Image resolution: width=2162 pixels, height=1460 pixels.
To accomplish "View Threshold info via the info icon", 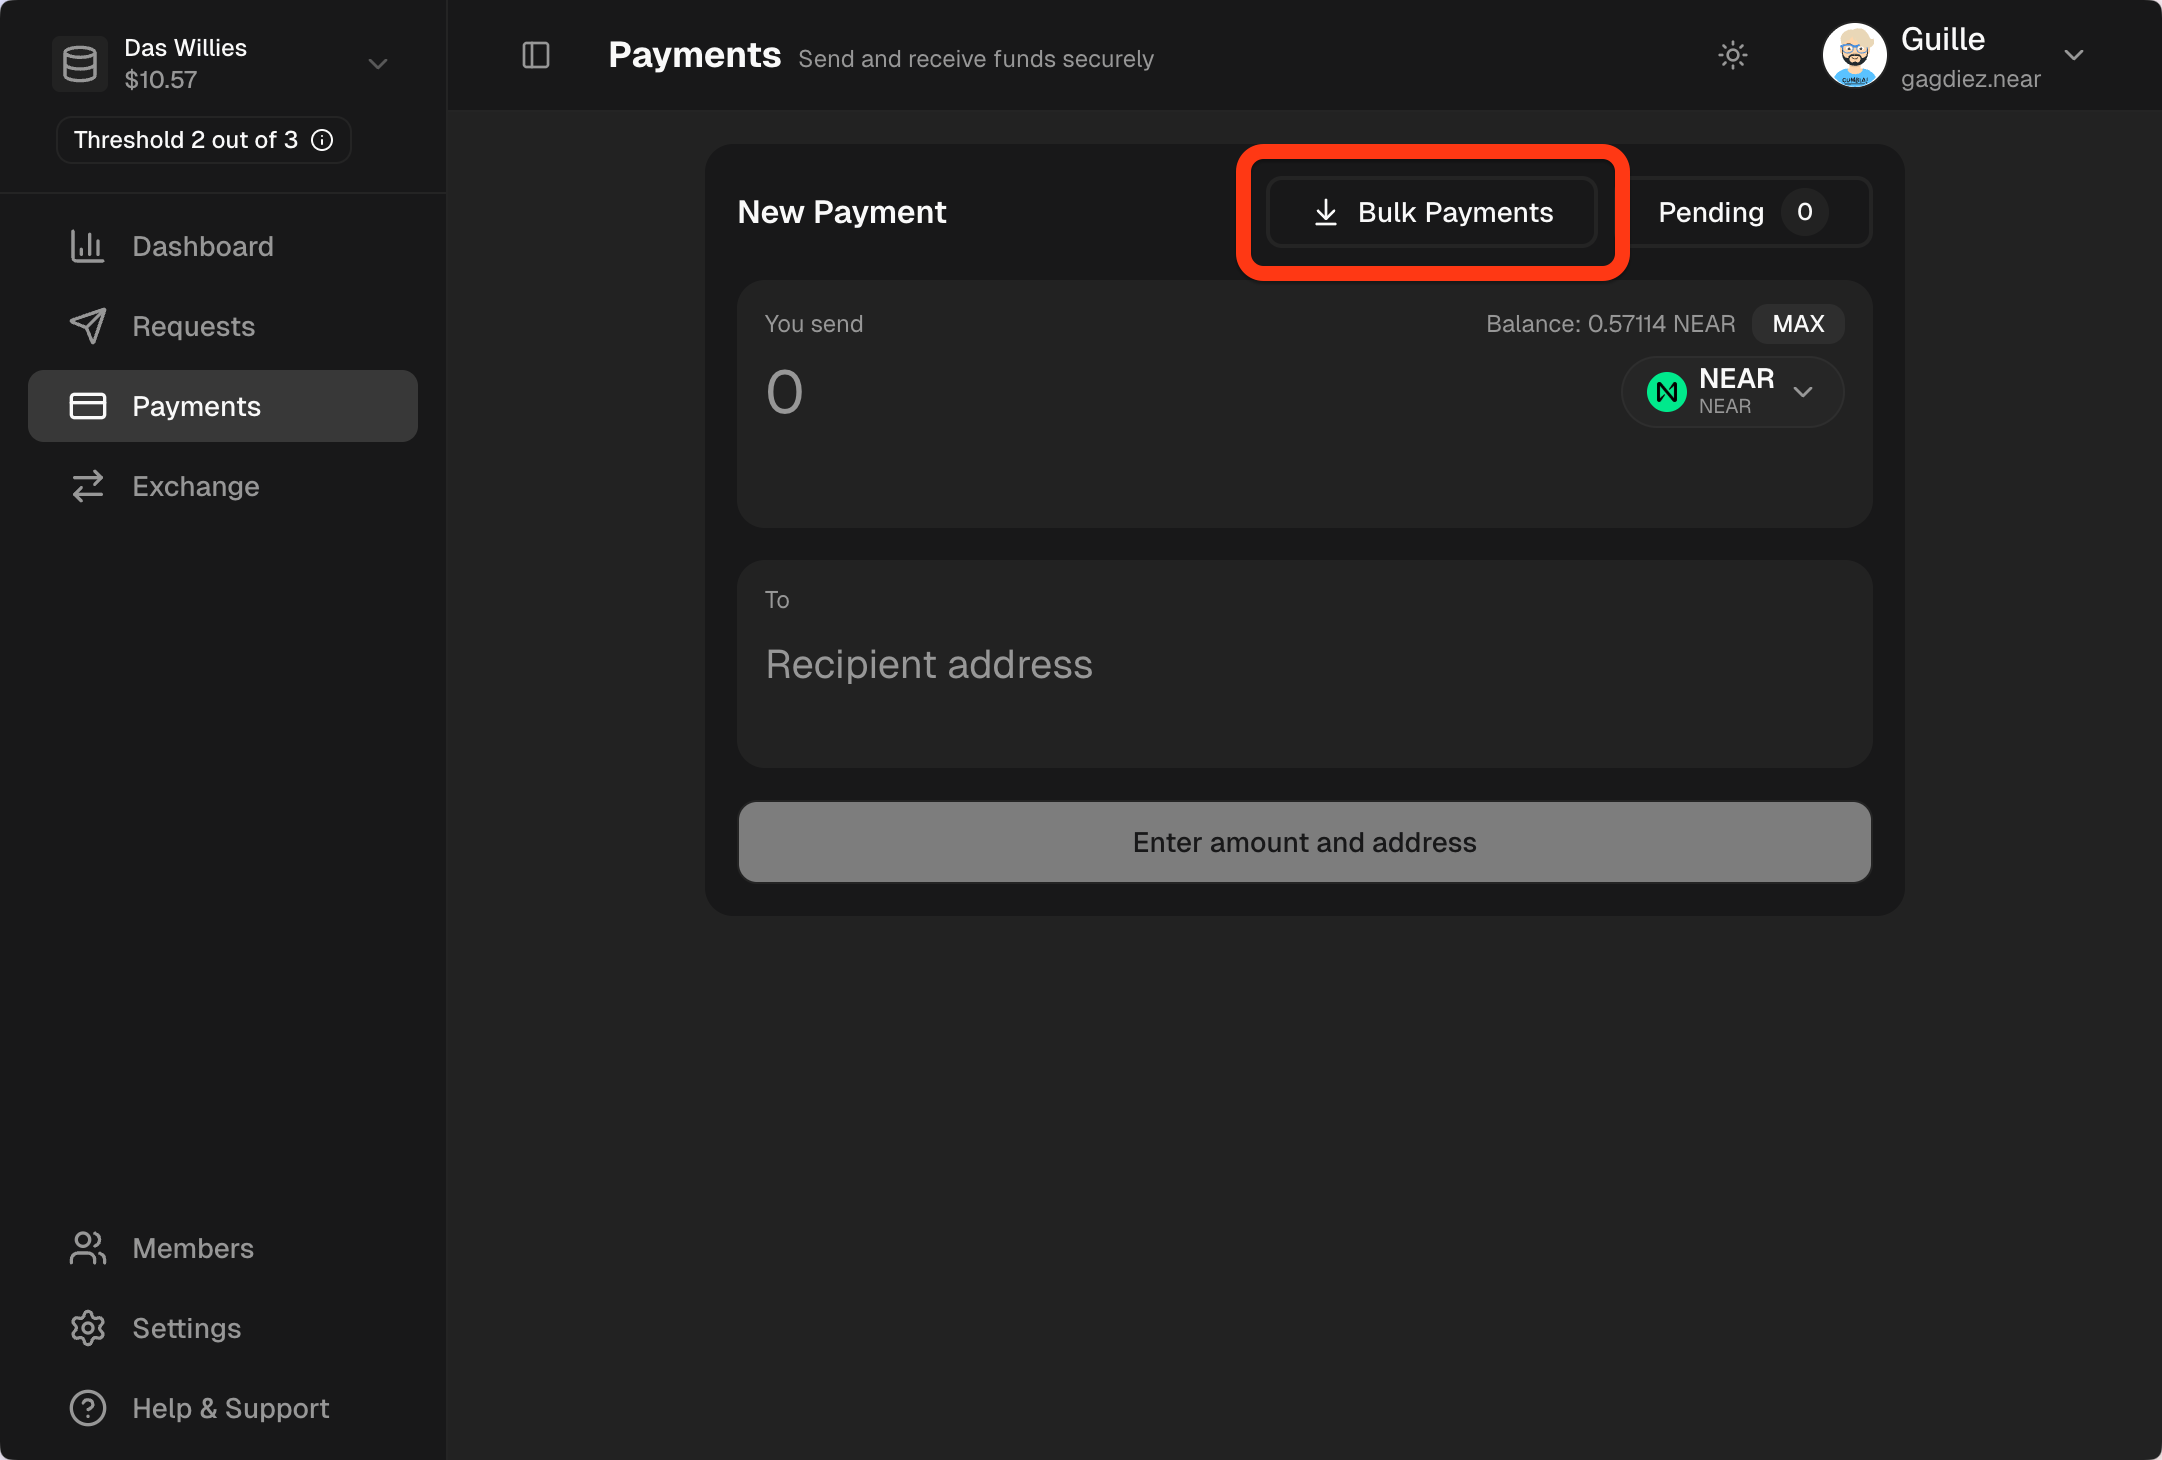I will pos(322,140).
